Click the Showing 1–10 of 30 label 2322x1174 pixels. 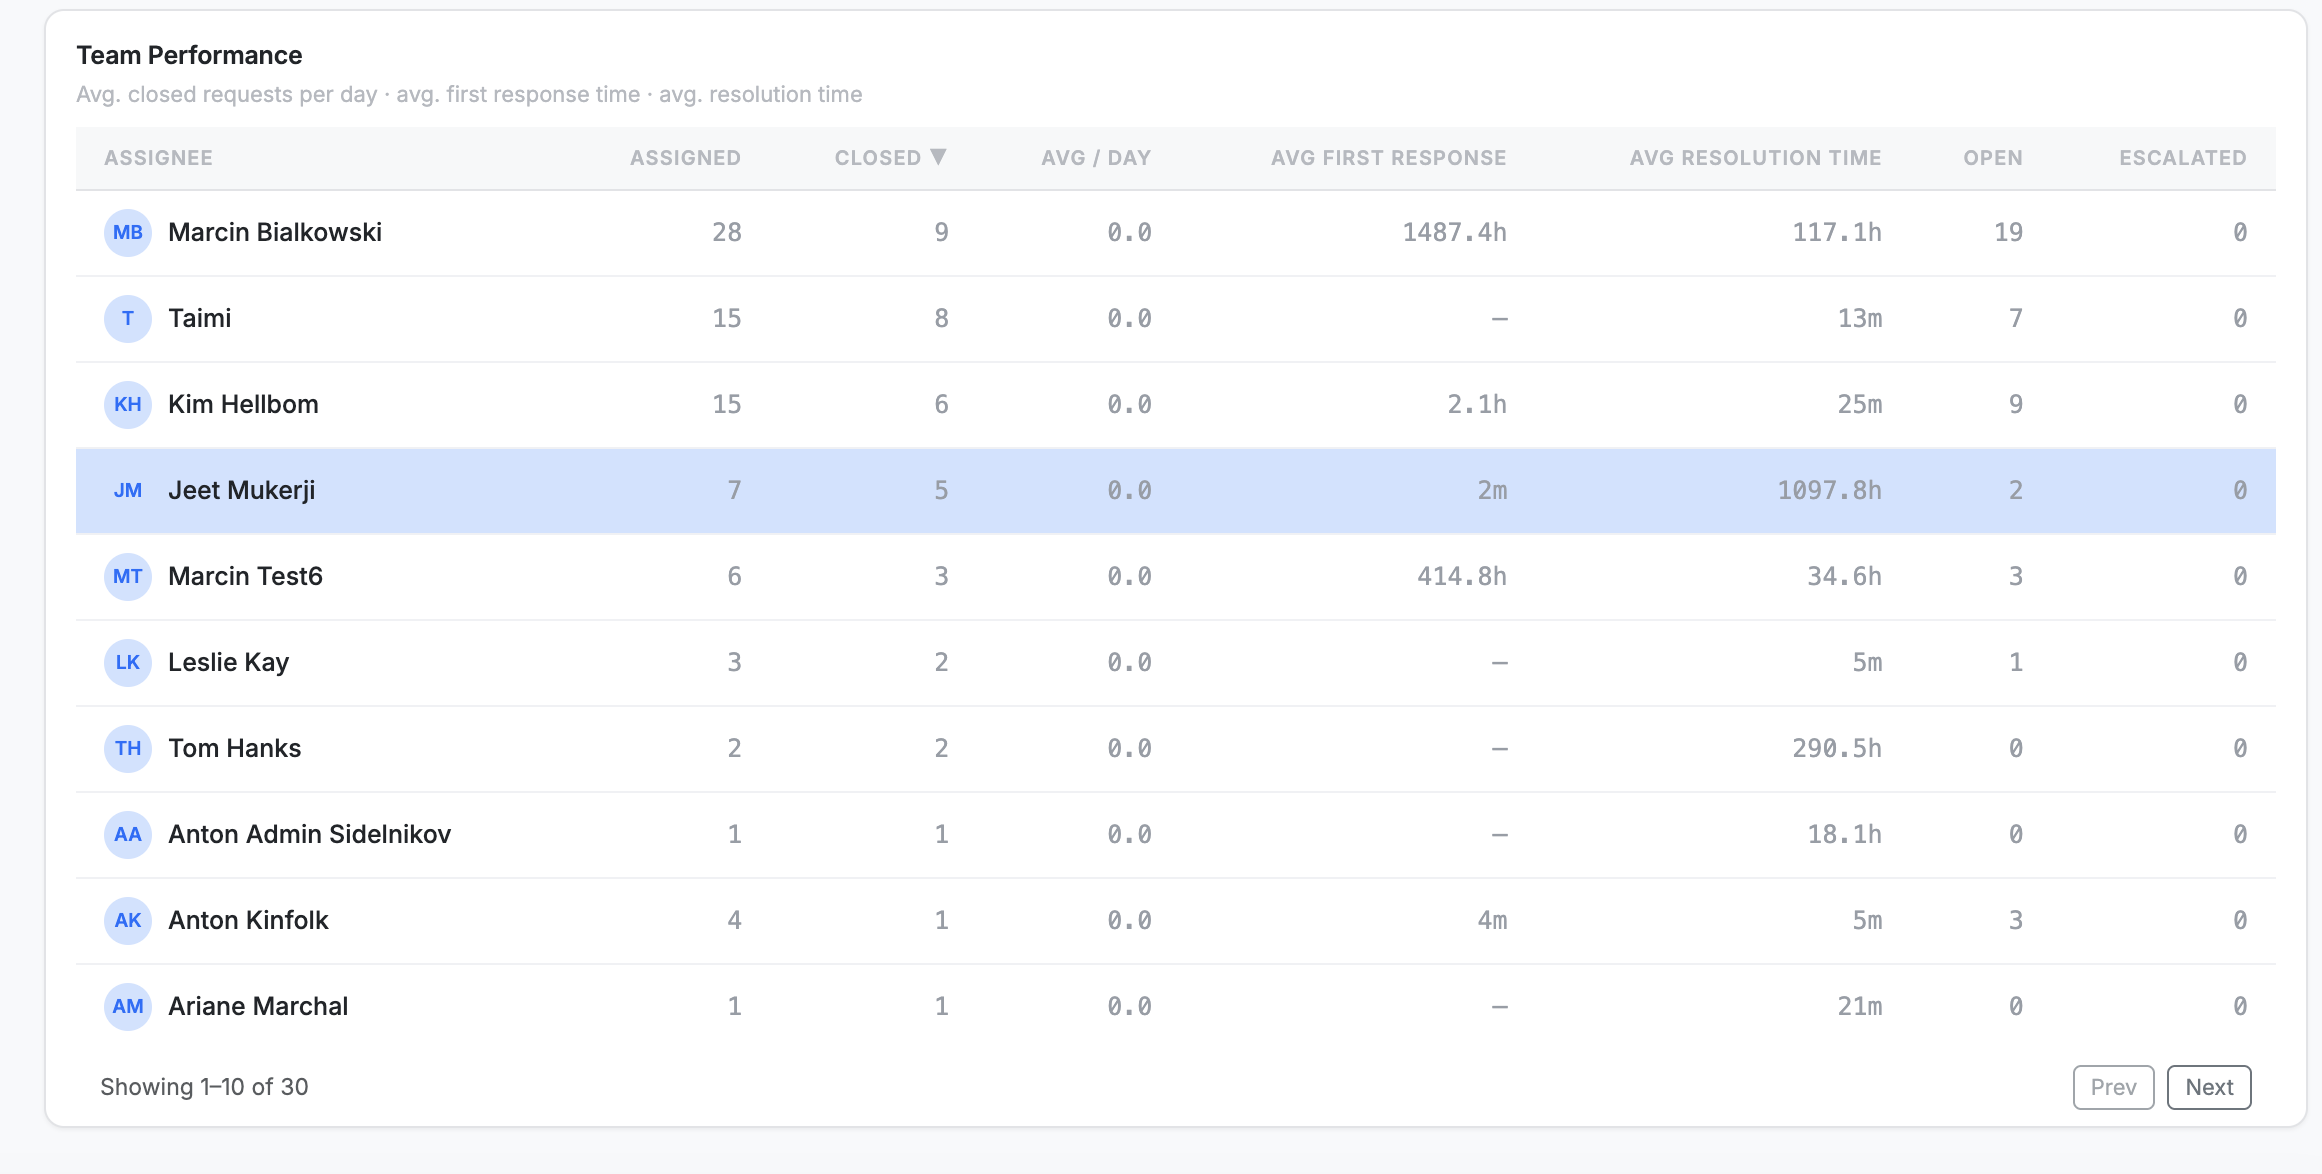(204, 1087)
